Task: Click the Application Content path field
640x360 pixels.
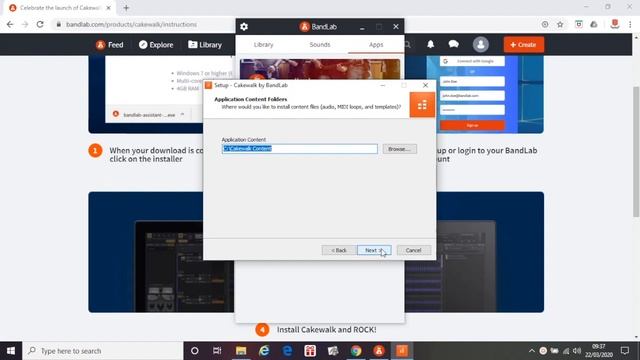Action: pyautogui.click(x=300, y=149)
